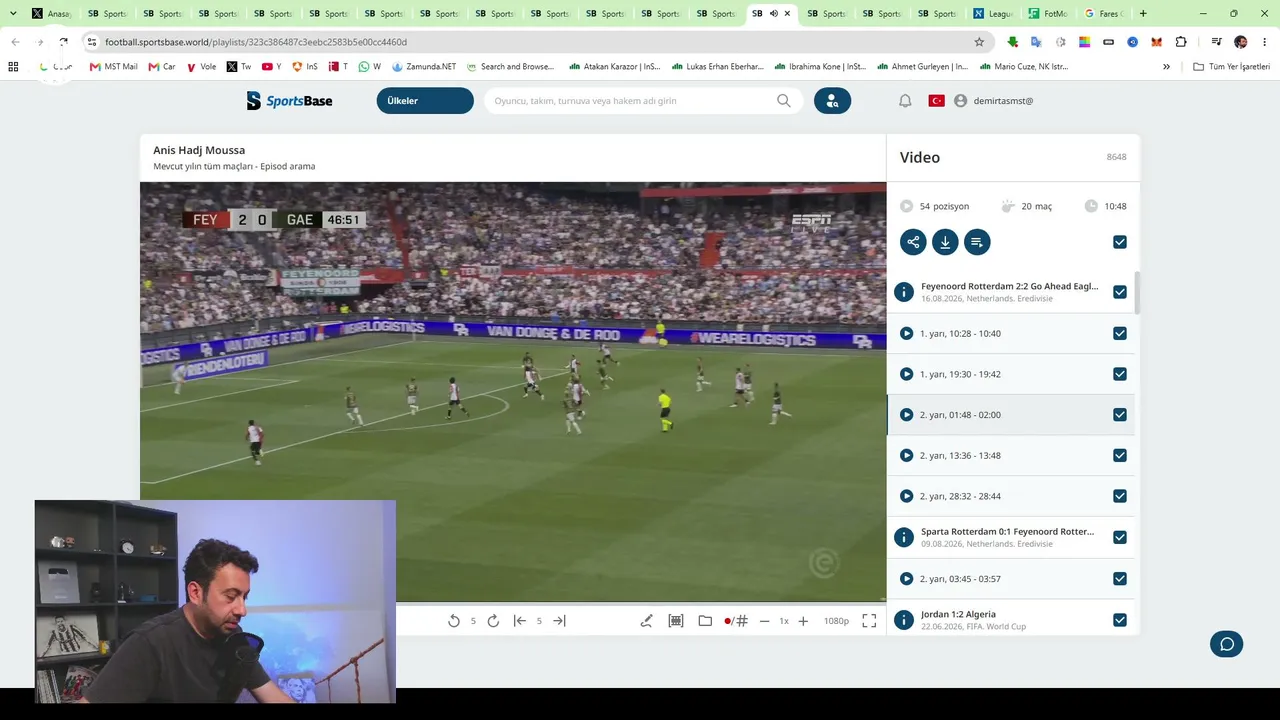
Task: Switch to the League browser tab
Action: [992, 14]
